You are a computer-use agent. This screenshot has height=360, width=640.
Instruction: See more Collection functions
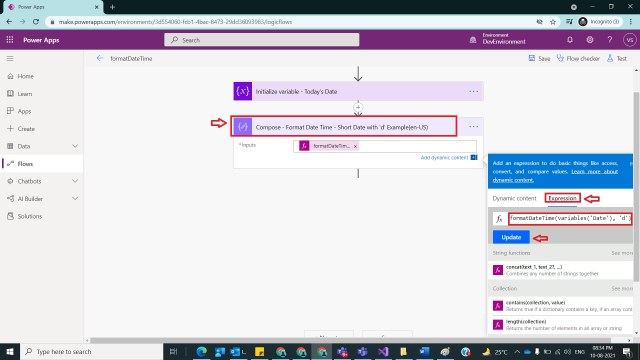point(622,289)
